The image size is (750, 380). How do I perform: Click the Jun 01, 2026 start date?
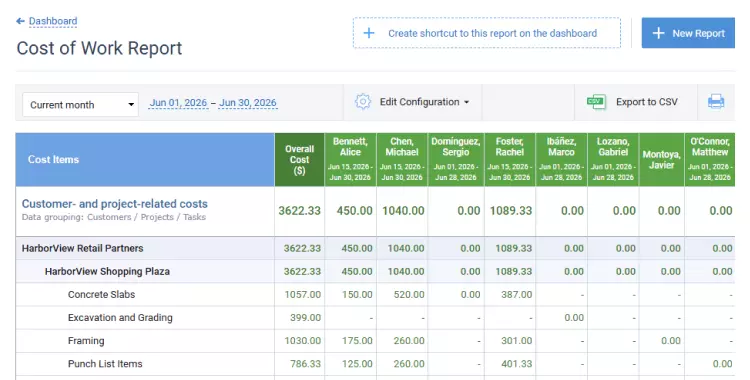coord(178,103)
